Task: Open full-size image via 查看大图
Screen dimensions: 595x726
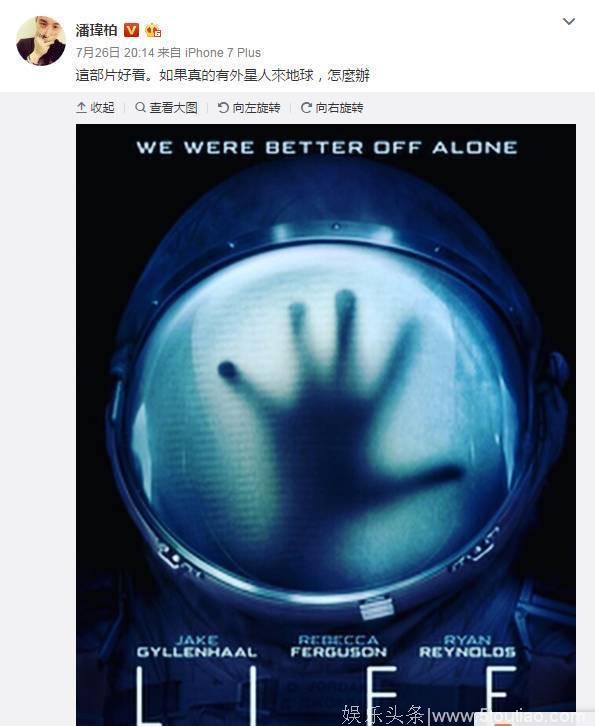Action: 173,107
